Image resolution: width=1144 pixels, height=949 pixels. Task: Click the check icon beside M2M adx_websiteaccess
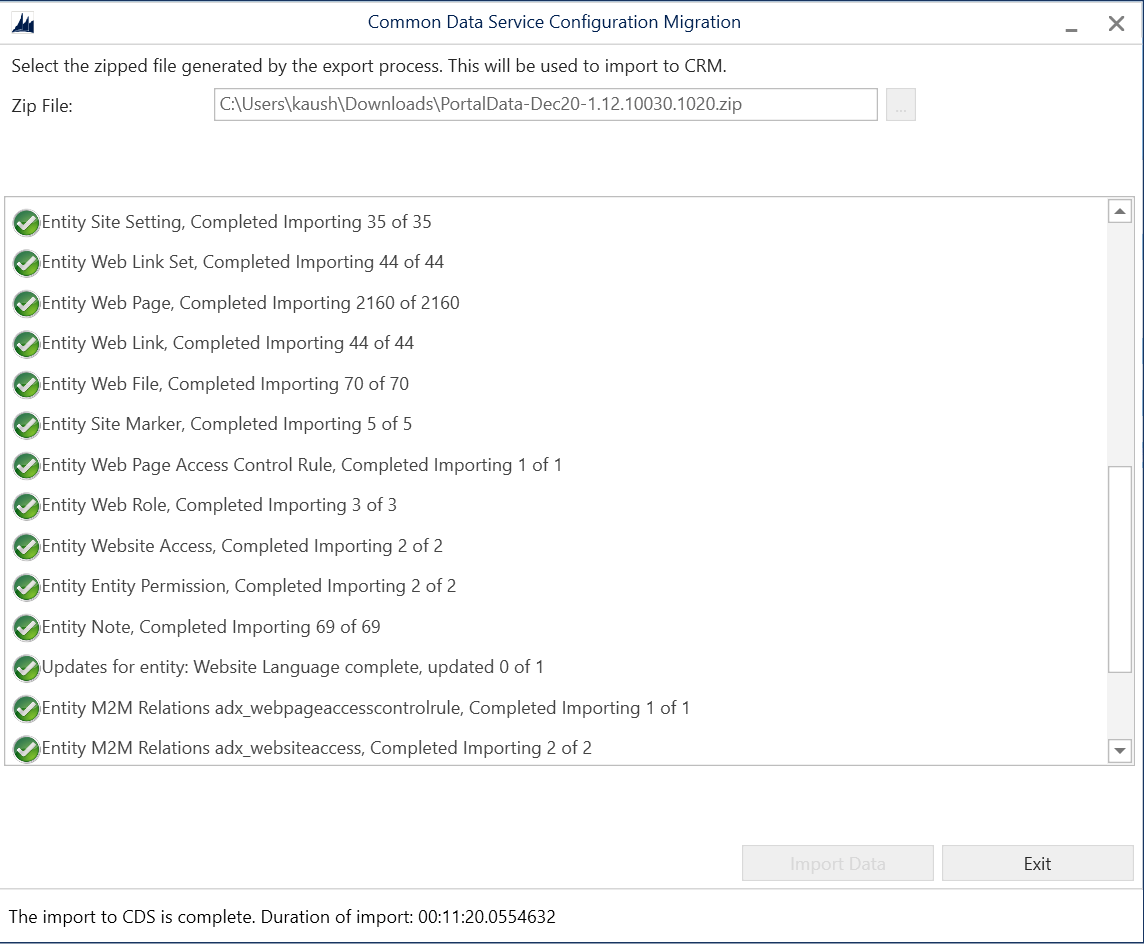[26, 749]
